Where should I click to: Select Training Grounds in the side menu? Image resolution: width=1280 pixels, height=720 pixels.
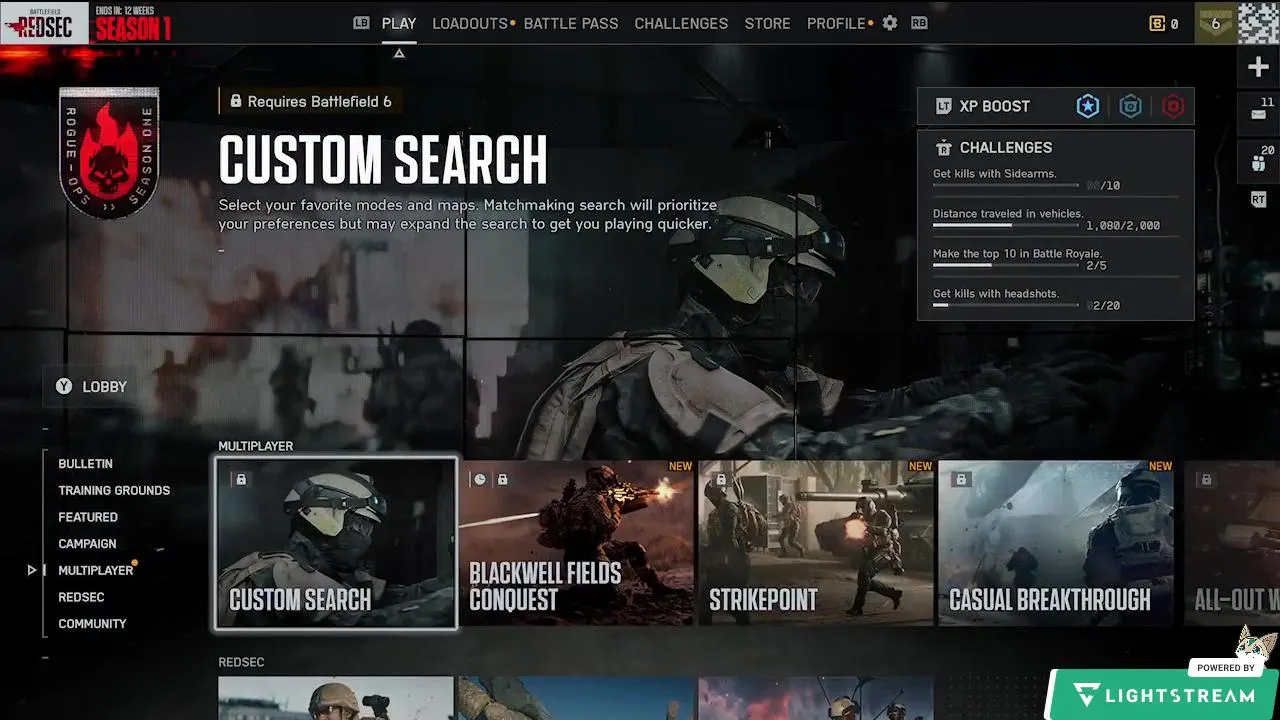(x=114, y=490)
